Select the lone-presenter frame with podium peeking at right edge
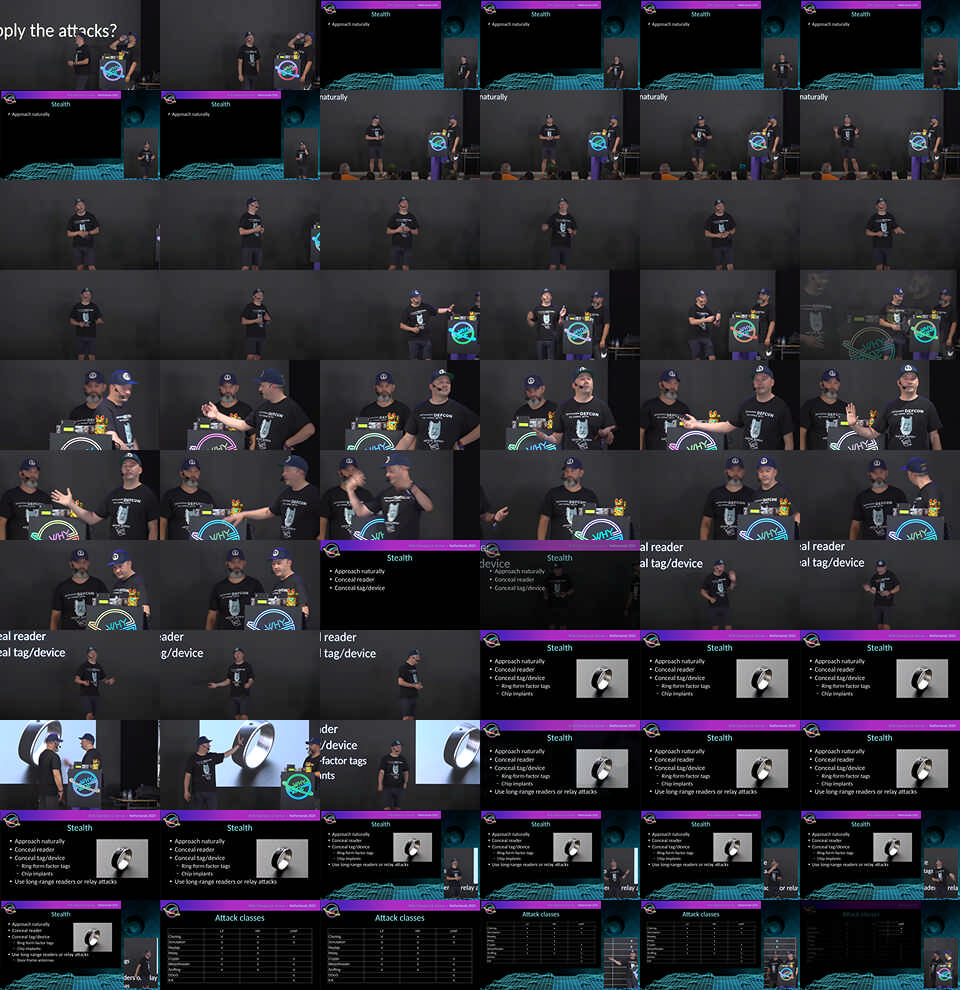The width and height of the screenshot is (960, 990). click(240, 225)
